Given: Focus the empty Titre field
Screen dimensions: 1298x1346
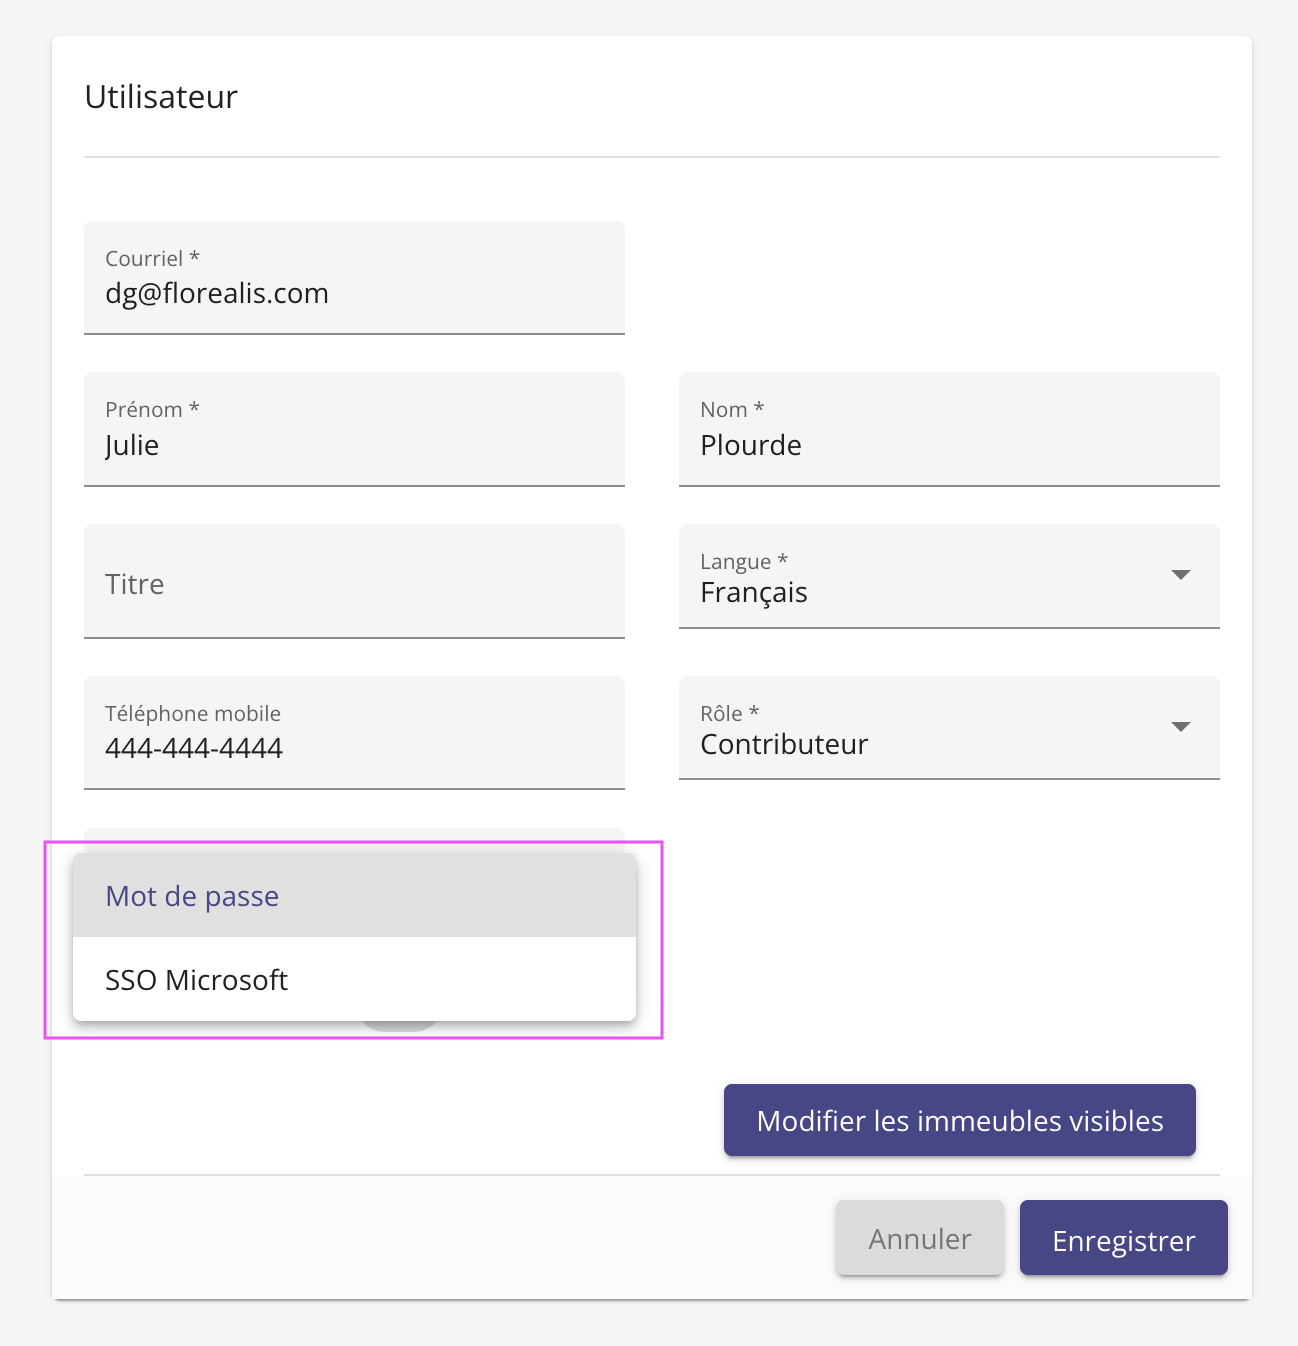Looking at the screenshot, I should (354, 583).
